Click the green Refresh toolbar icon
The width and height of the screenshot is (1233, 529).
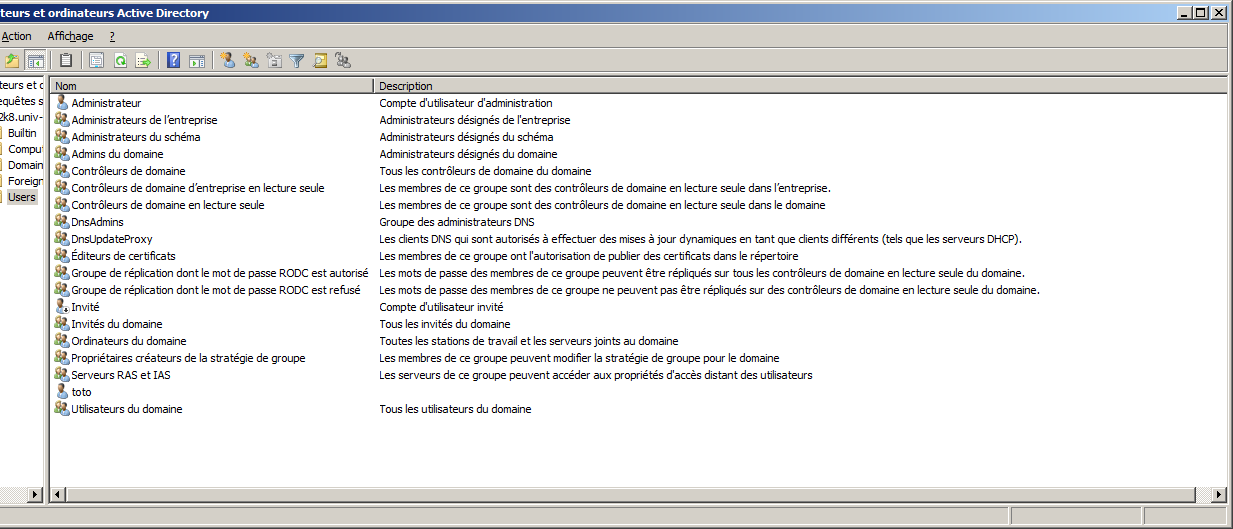coord(120,60)
